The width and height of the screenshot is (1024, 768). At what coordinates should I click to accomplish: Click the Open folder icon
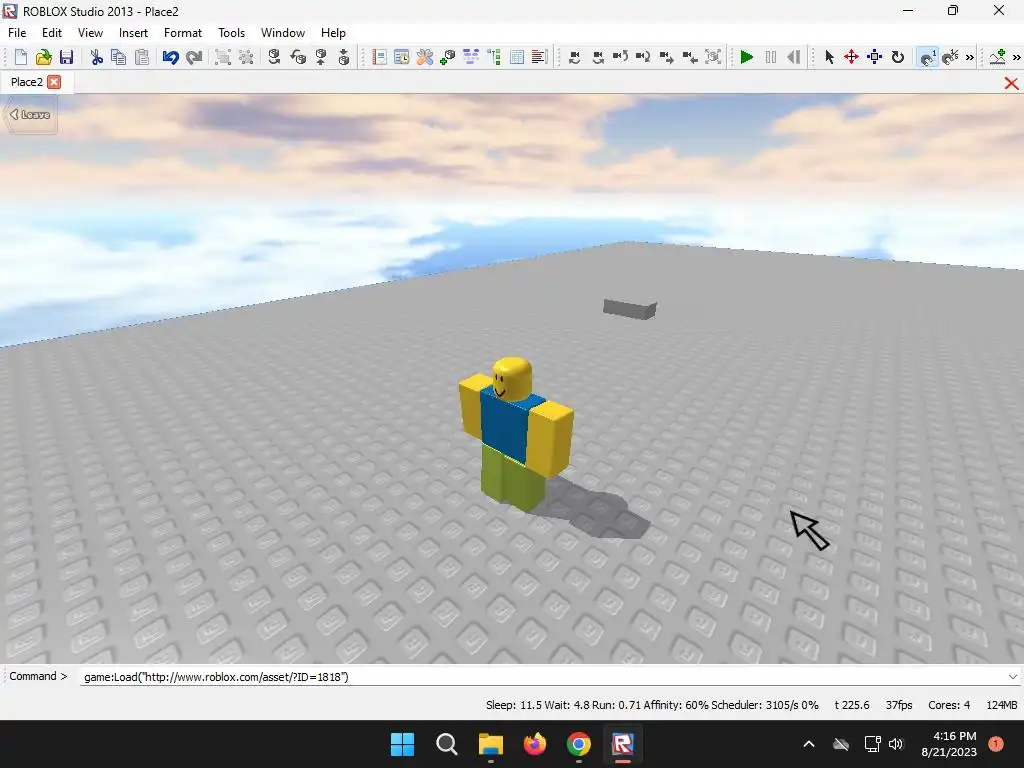pyautogui.click(x=43, y=57)
